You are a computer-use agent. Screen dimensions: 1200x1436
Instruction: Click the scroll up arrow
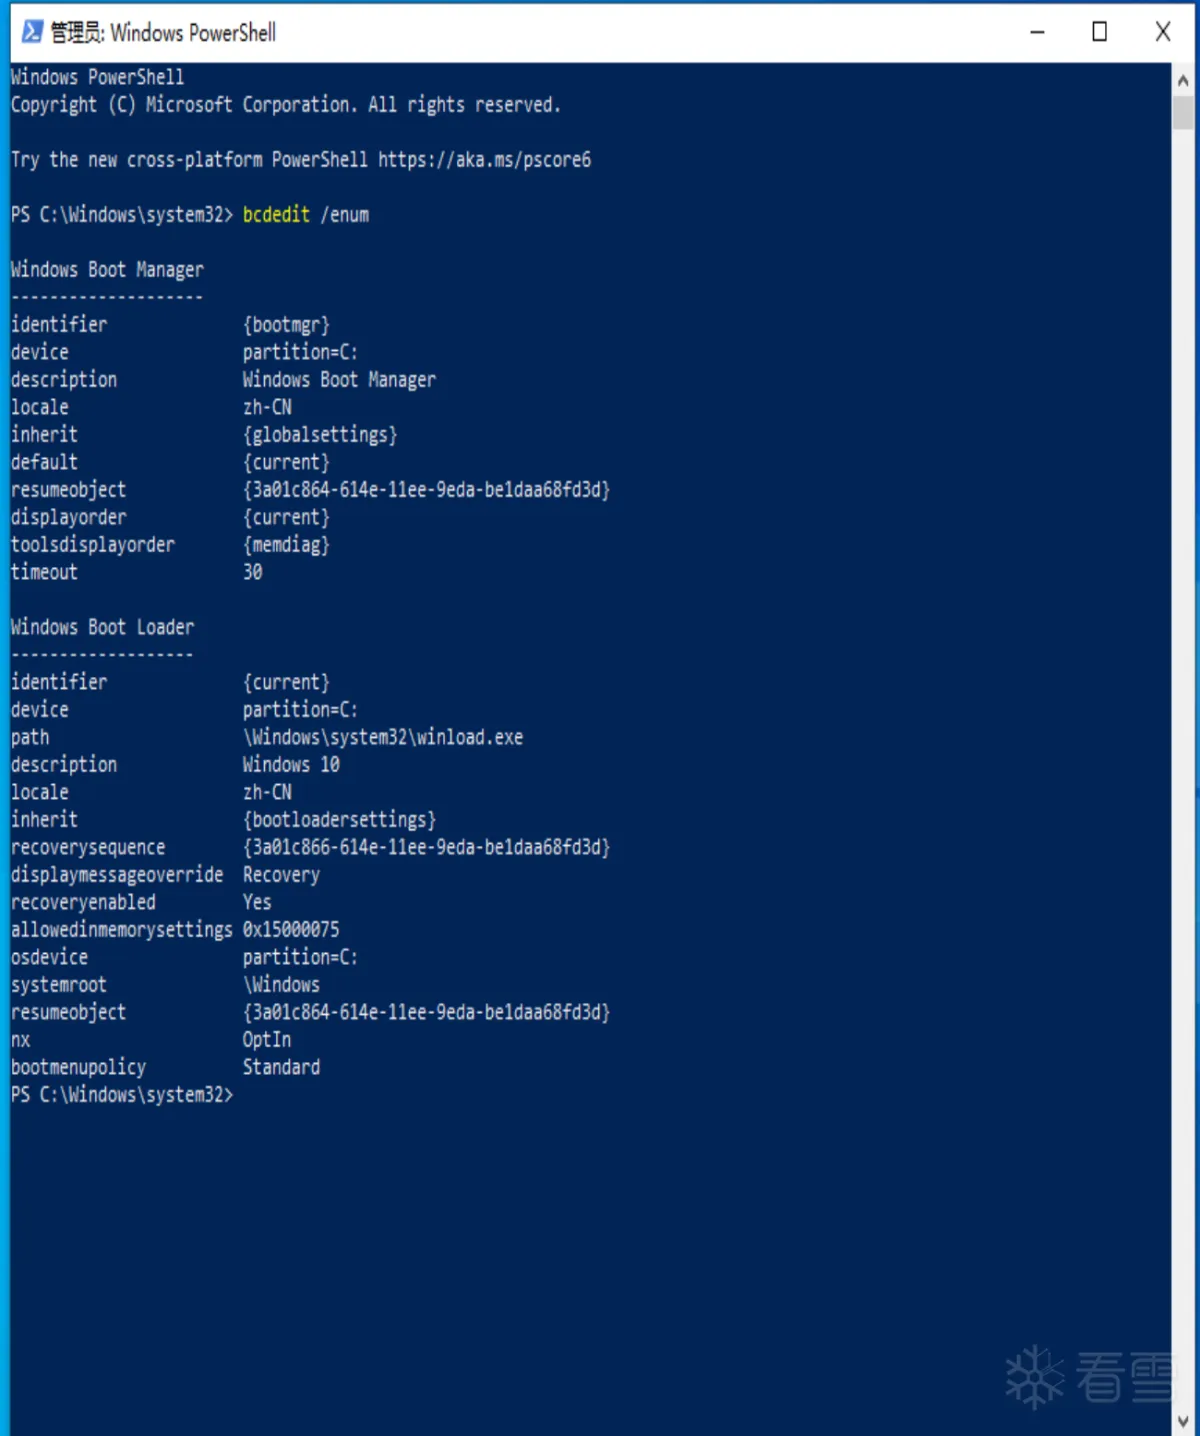pos(1183,80)
